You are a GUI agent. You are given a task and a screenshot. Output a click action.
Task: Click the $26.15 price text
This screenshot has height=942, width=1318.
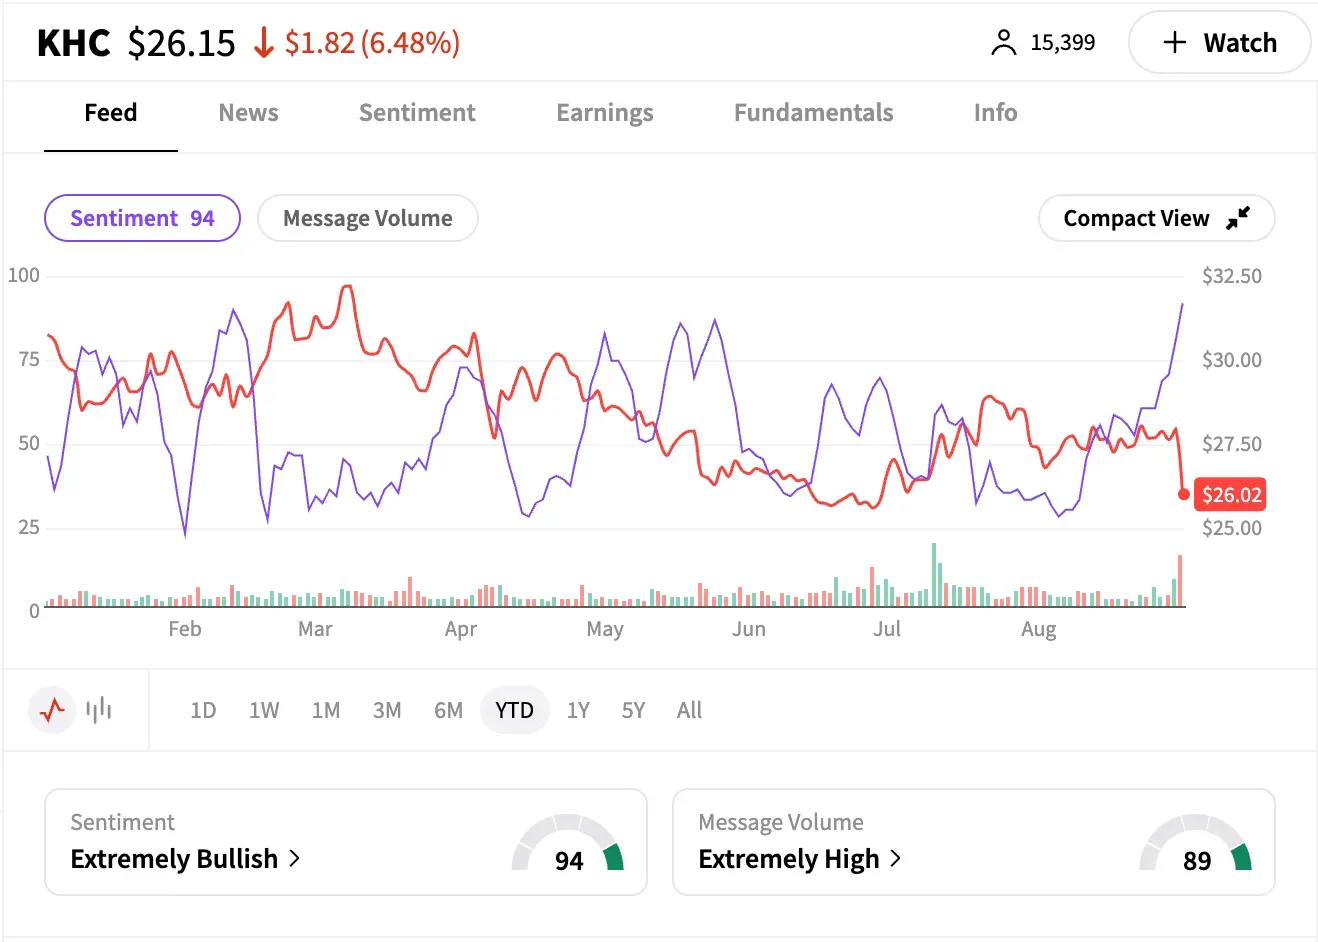click(182, 43)
